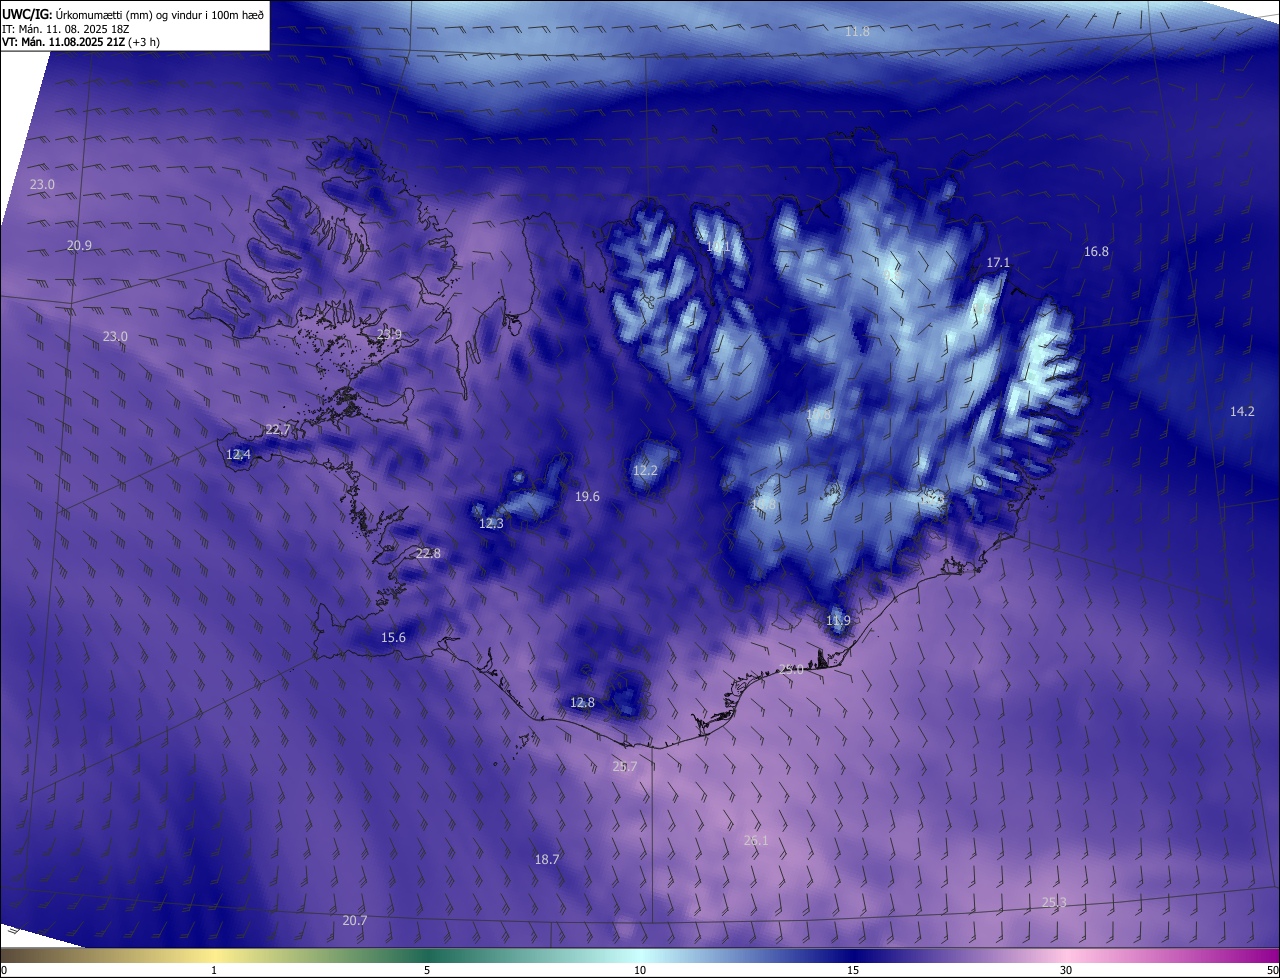1280x978 pixels.
Task: Click the 12.2 value label
Action: 645,471
